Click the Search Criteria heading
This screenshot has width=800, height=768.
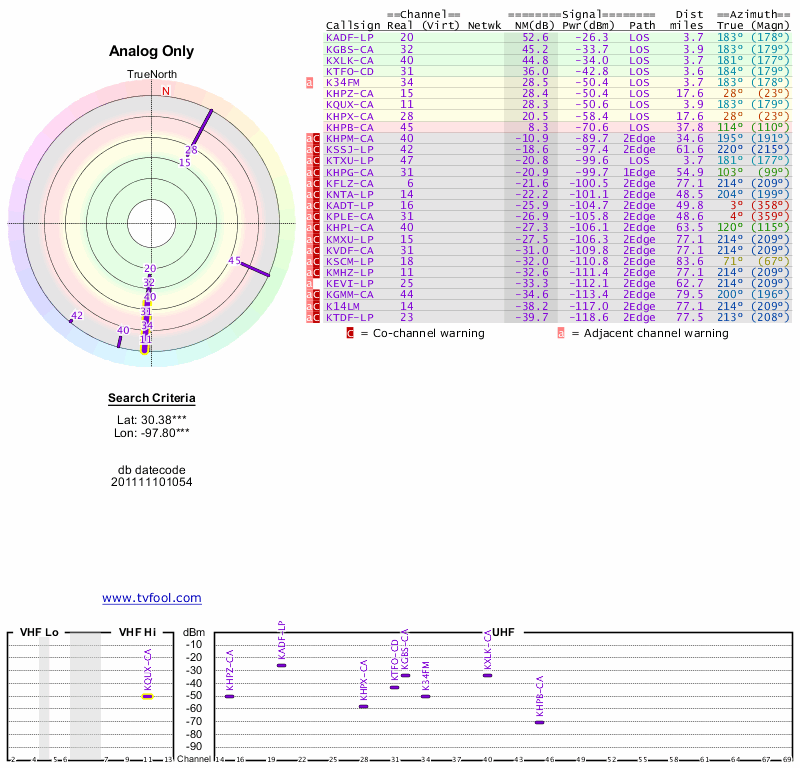click(151, 399)
